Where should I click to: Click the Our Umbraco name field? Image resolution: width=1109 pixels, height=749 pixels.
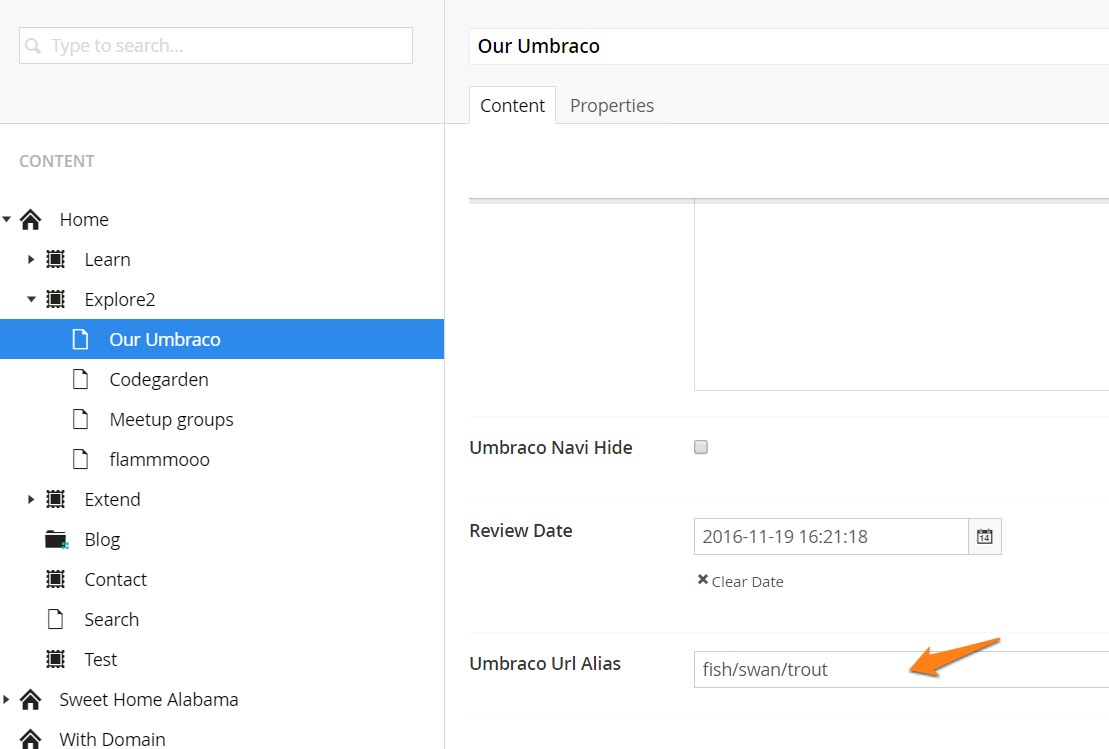[789, 47]
